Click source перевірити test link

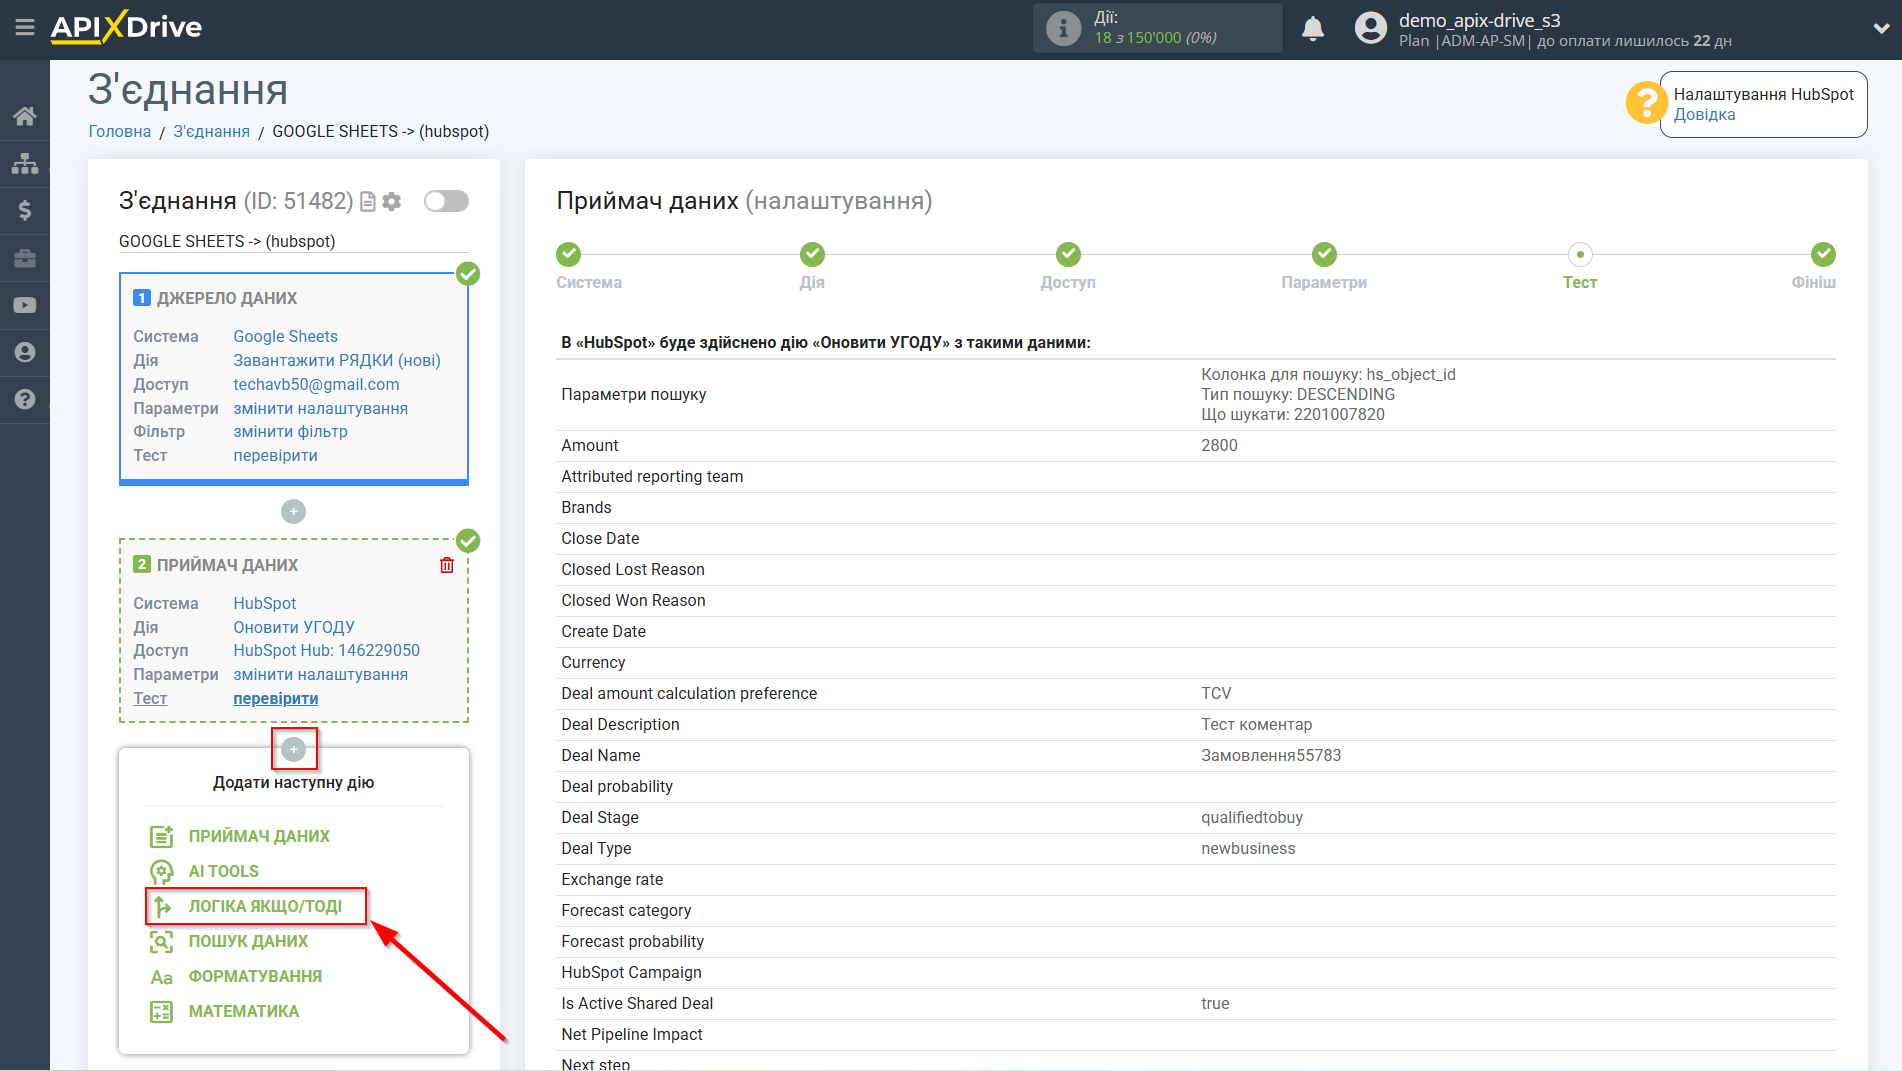click(275, 455)
